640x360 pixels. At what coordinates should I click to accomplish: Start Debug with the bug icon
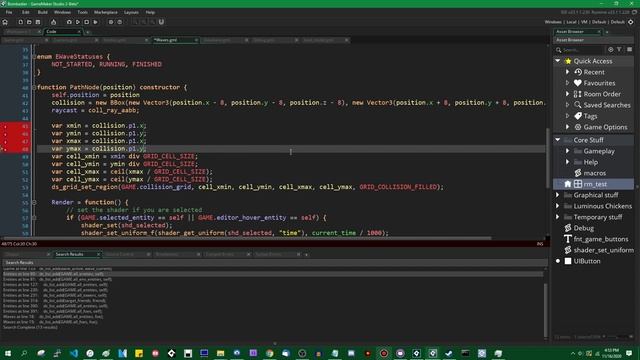pos(69,22)
